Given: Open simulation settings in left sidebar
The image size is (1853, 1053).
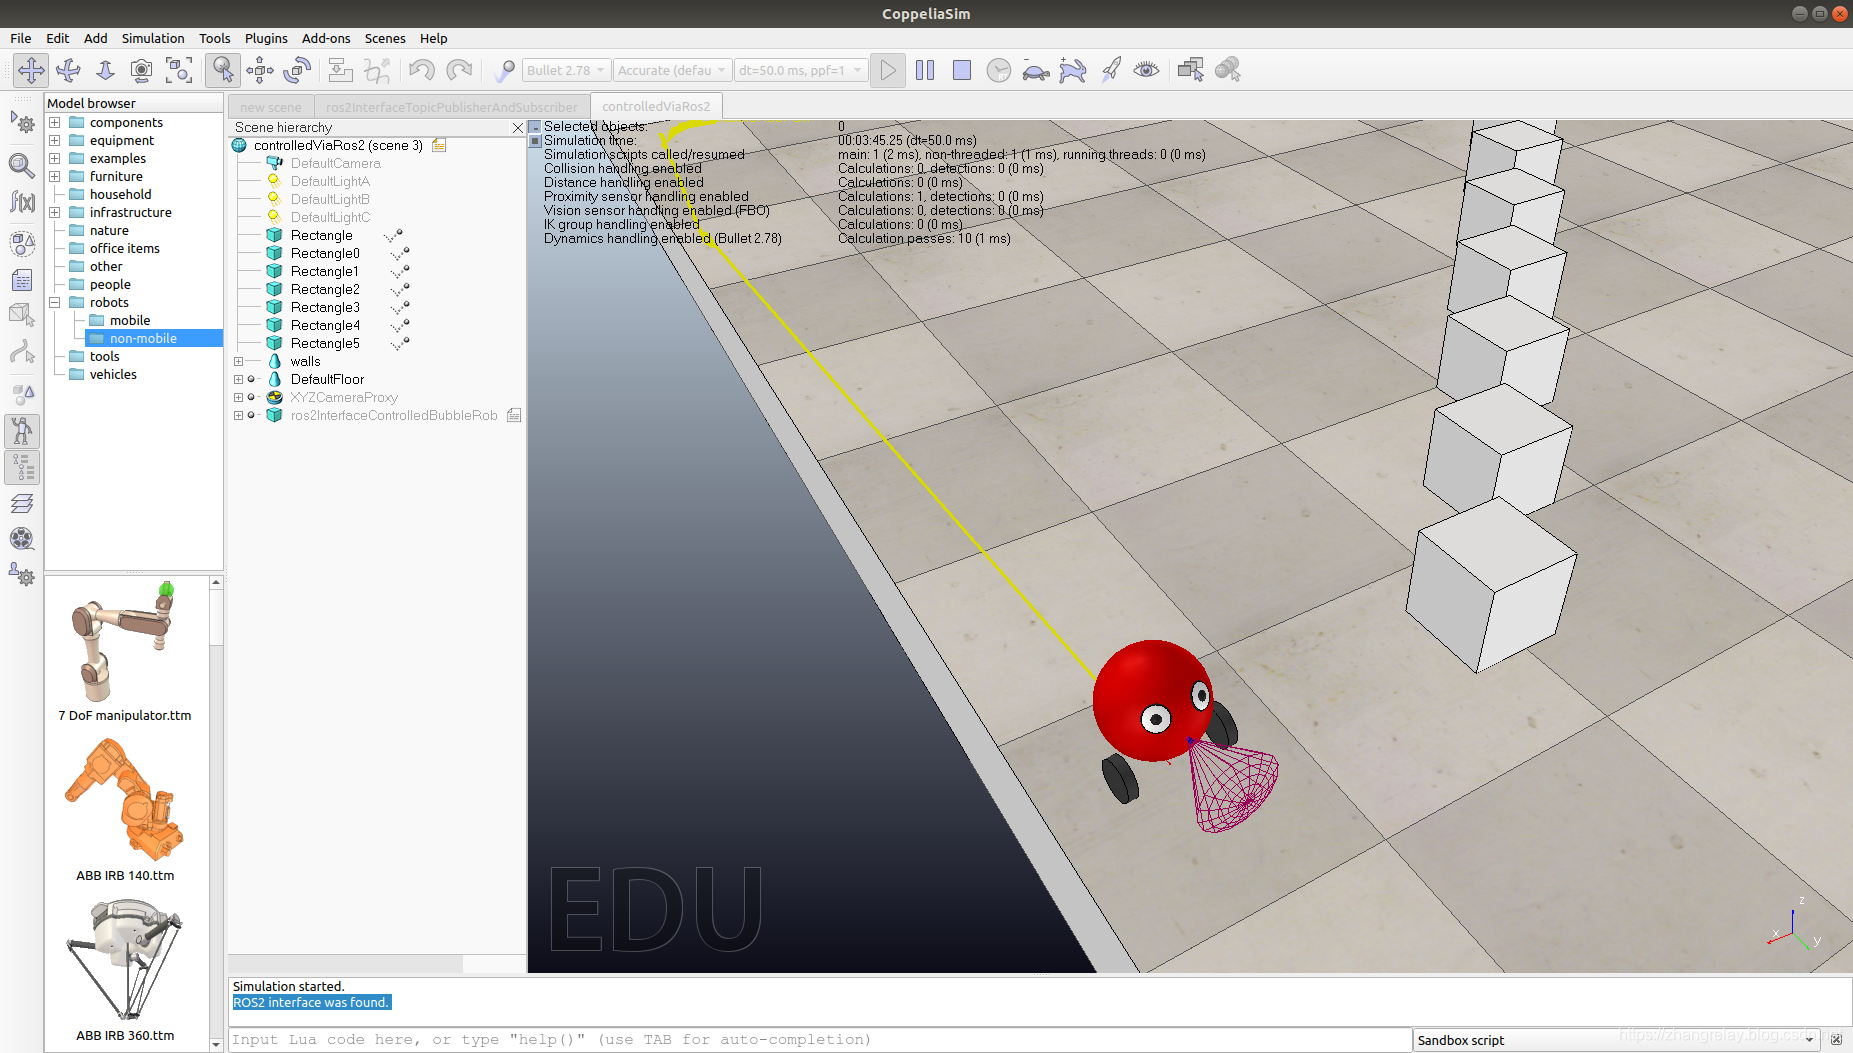Looking at the screenshot, I should coord(22,123).
